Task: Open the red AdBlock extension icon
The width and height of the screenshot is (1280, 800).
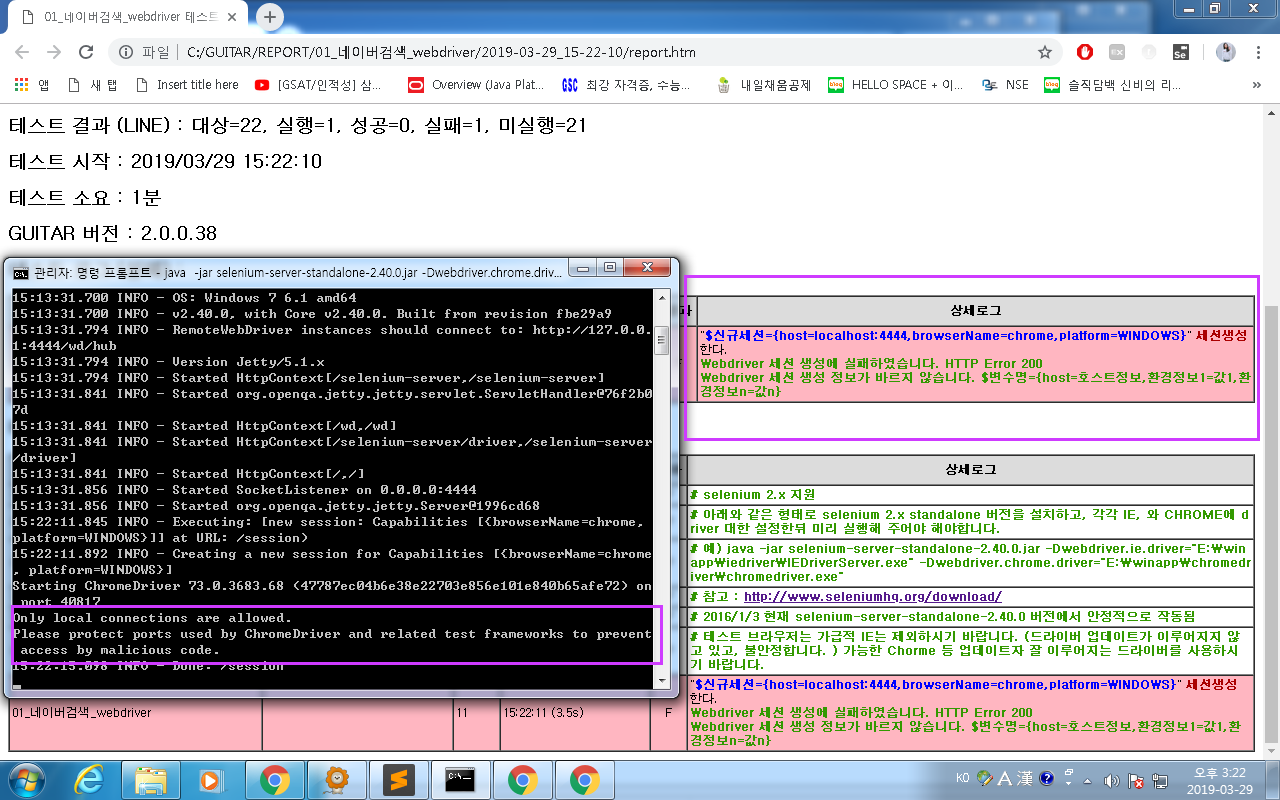Action: pos(1085,51)
